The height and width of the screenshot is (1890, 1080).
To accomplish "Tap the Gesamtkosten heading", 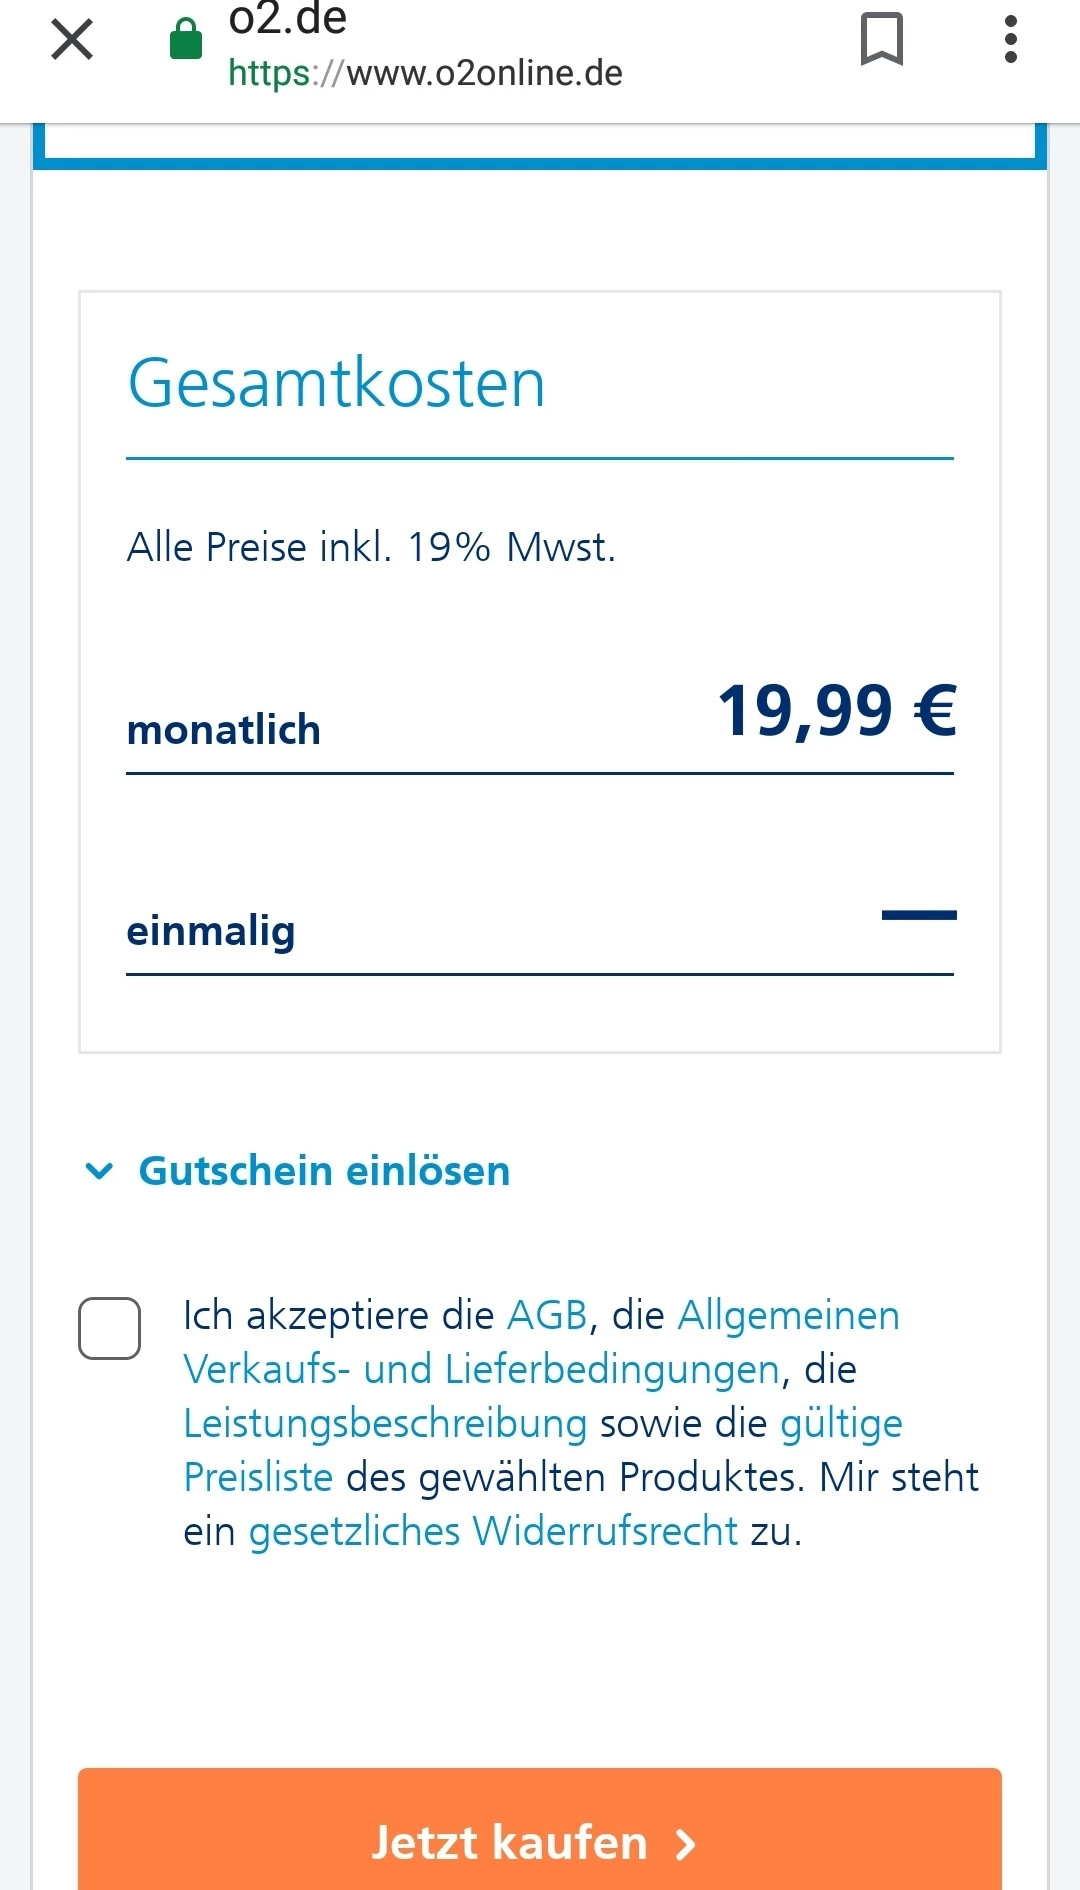I will [x=337, y=383].
